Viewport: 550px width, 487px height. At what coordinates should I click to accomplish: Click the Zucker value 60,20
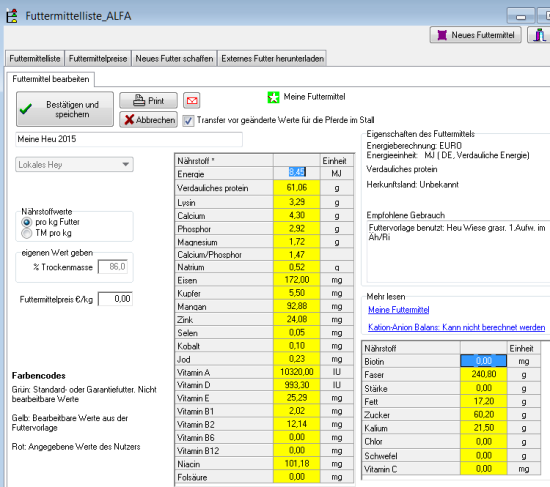484,415
